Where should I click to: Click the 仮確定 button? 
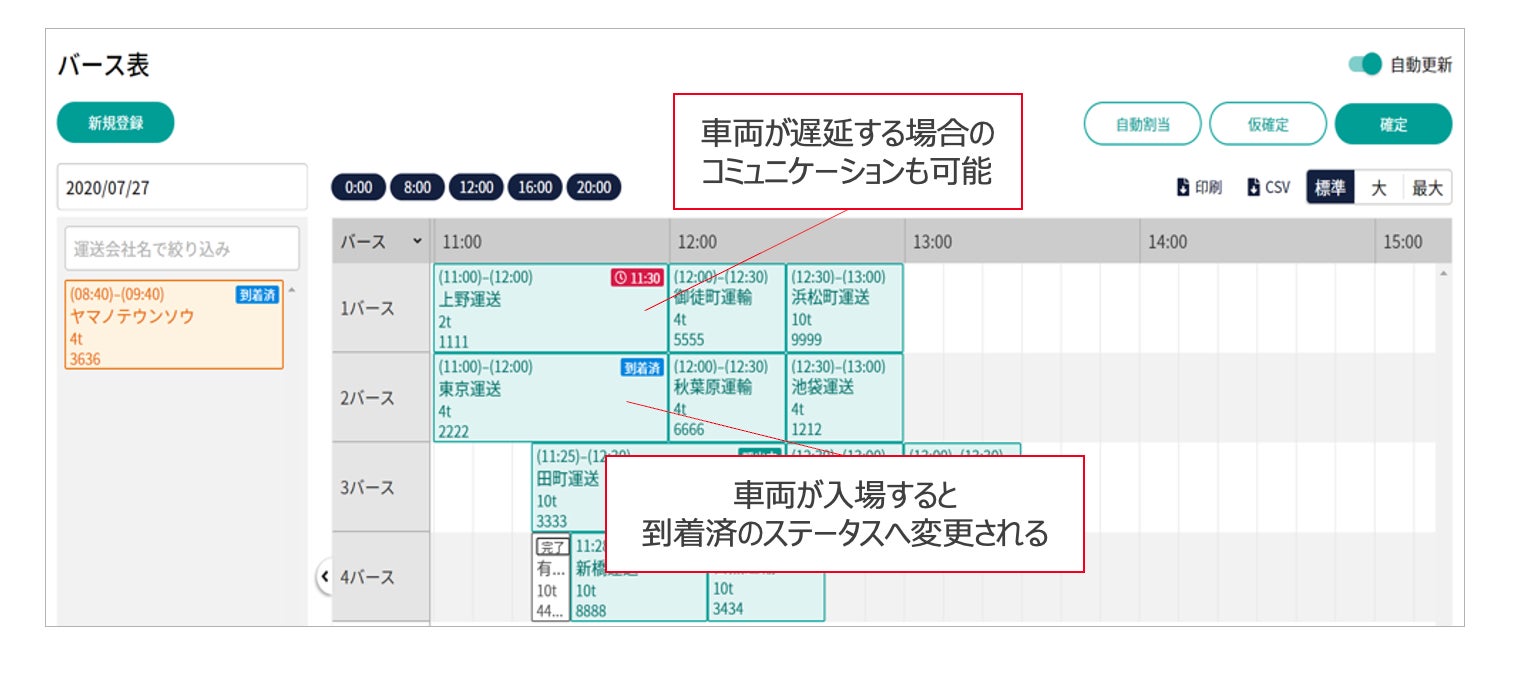pos(1268,125)
